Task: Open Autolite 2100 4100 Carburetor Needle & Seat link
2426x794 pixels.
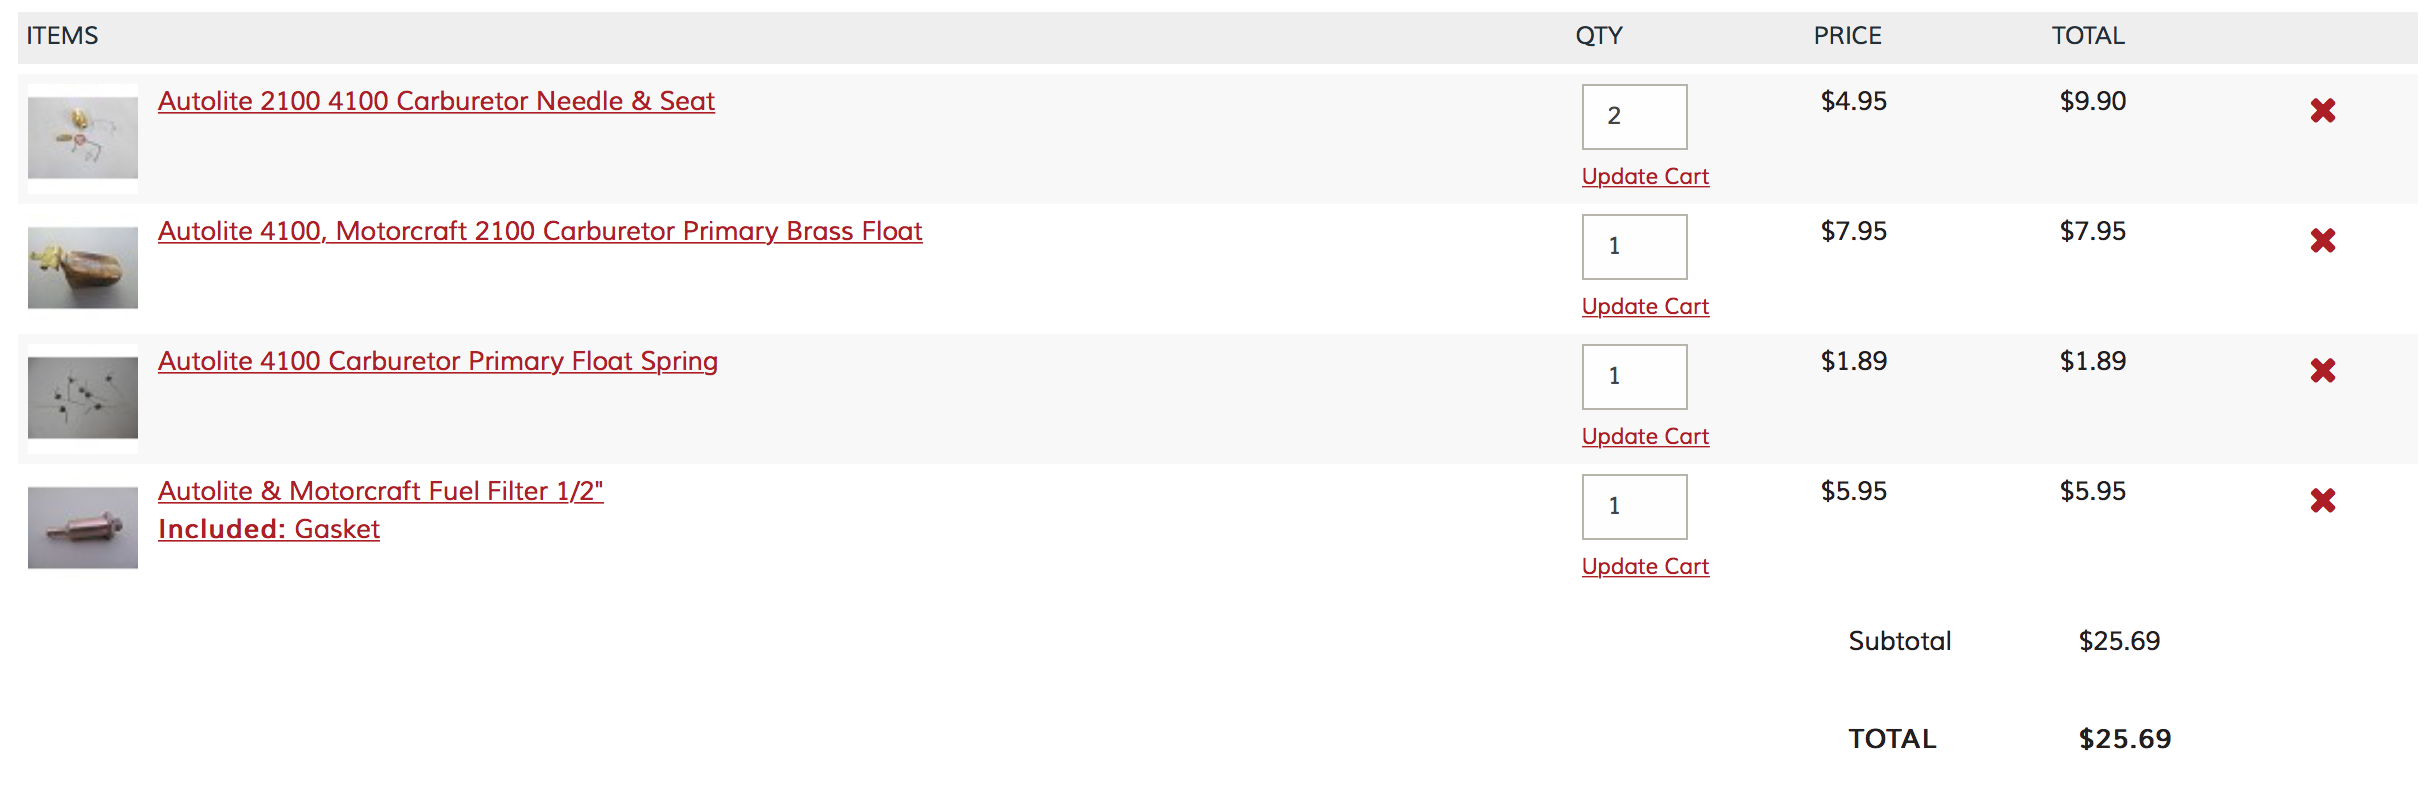Action: pos(436,101)
